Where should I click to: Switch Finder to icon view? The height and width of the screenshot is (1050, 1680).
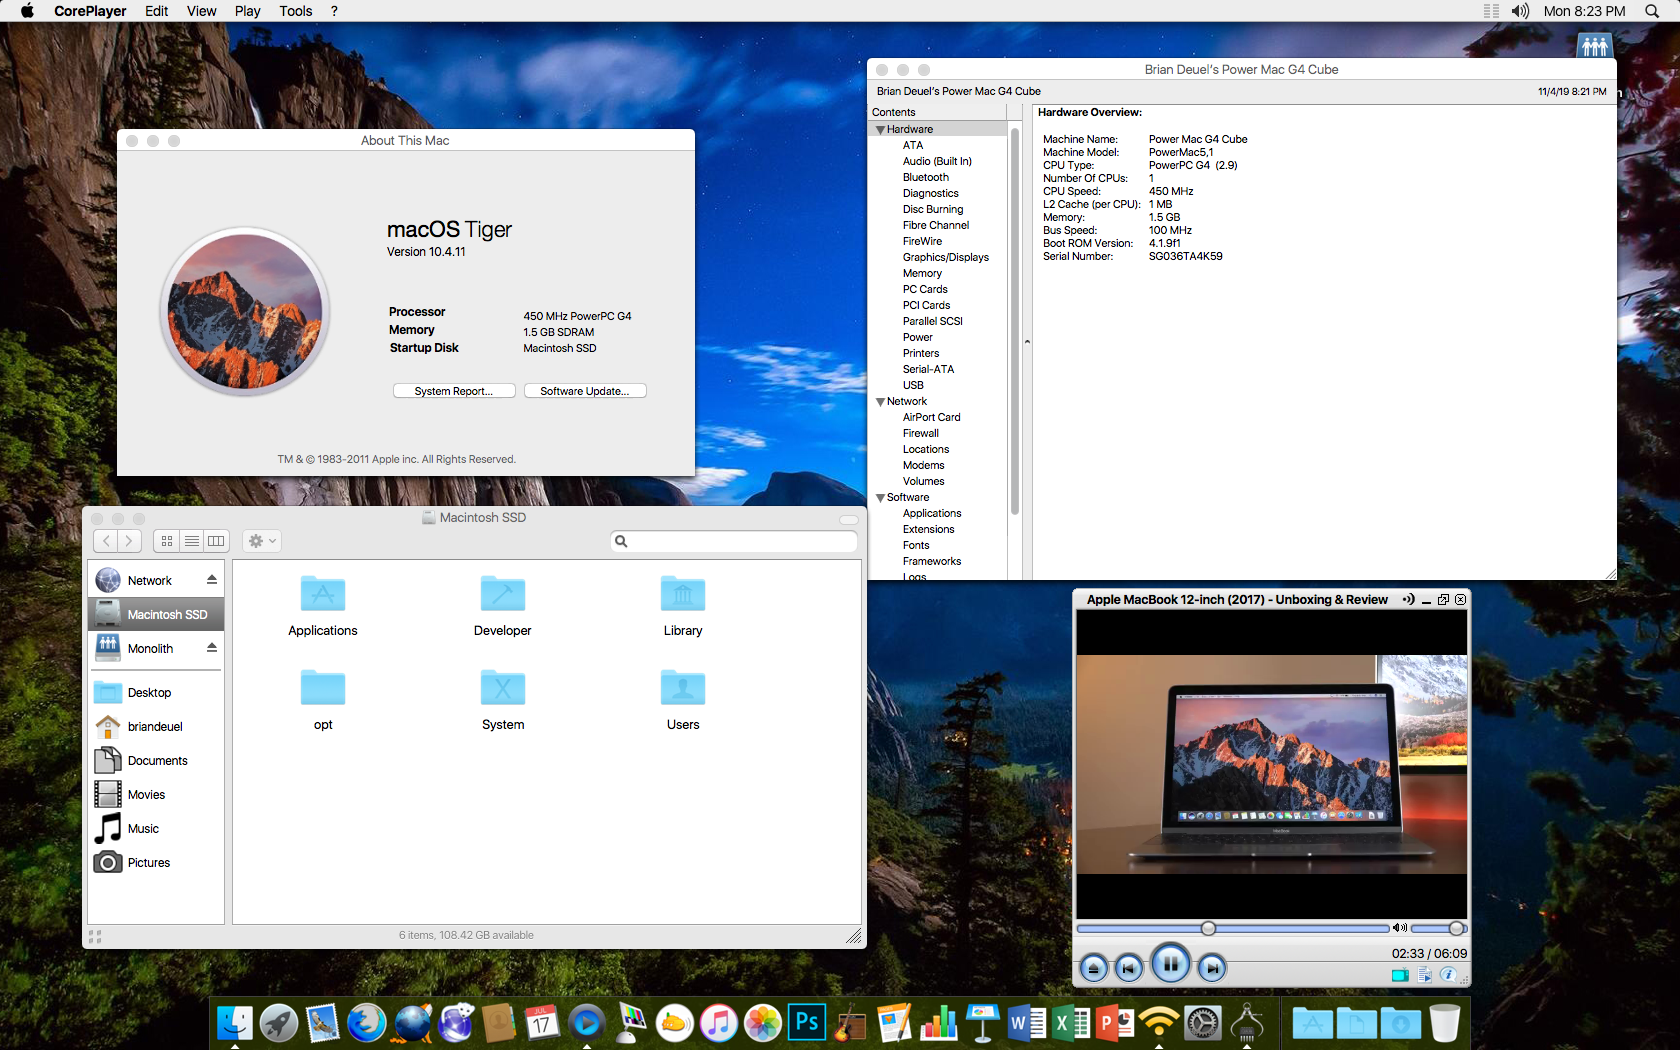point(167,541)
